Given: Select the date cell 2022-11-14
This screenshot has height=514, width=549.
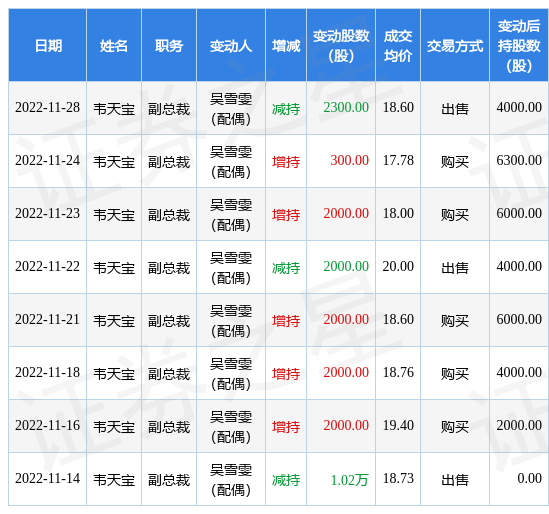Looking at the screenshot, I should (48, 478).
